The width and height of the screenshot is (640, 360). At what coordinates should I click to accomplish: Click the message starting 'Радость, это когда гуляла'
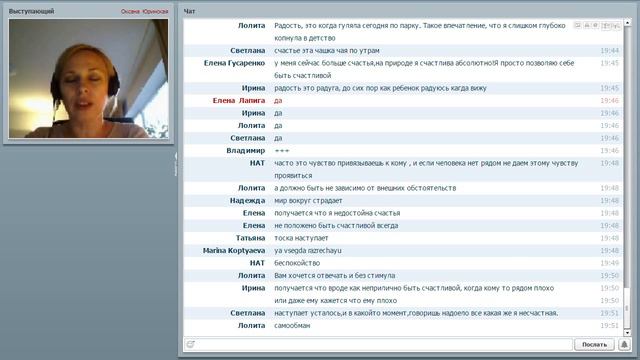tap(420, 32)
